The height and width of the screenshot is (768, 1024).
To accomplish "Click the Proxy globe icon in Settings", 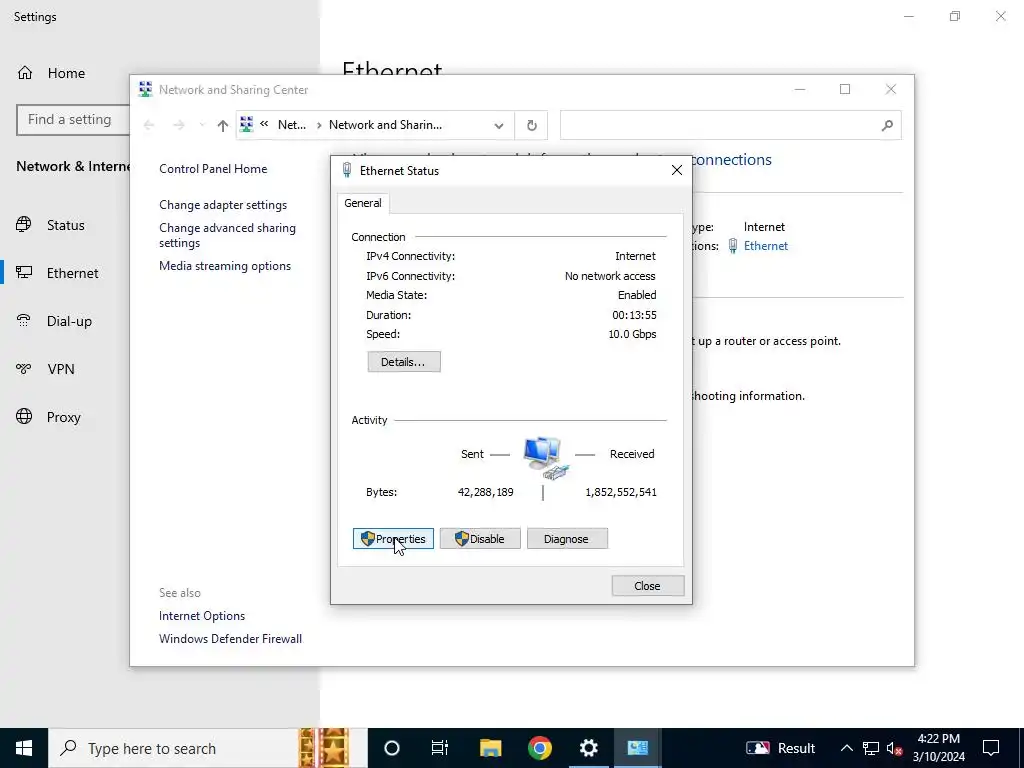I will pyautogui.click(x=24, y=417).
